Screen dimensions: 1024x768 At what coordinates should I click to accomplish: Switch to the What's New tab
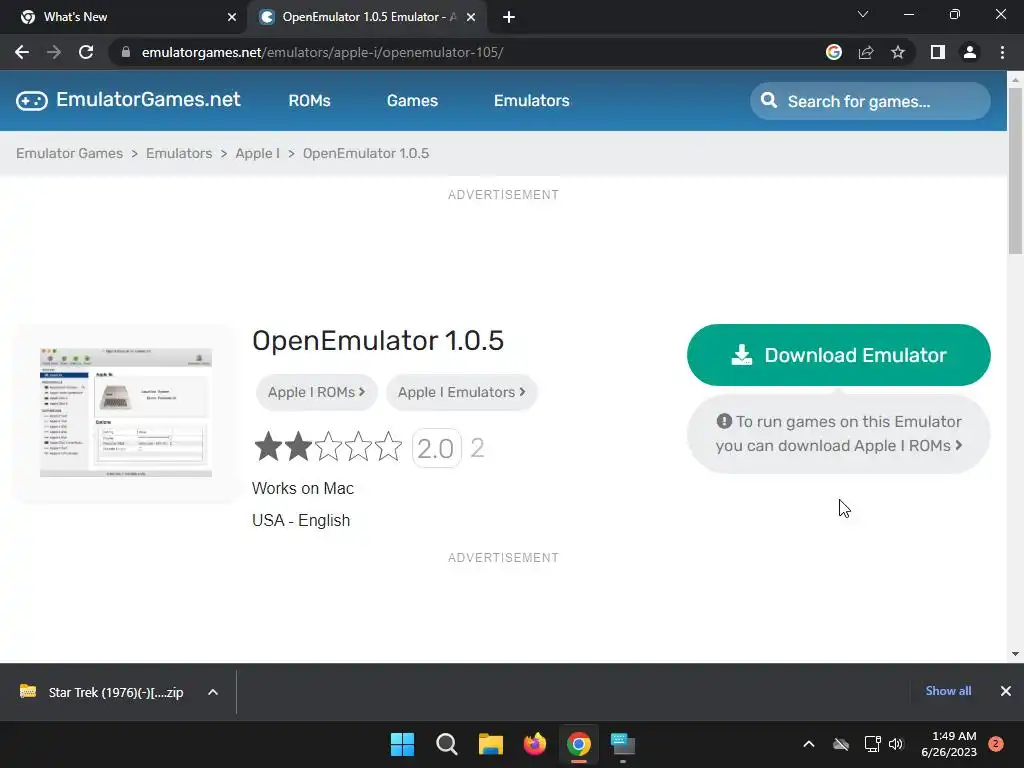pos(122,17)
